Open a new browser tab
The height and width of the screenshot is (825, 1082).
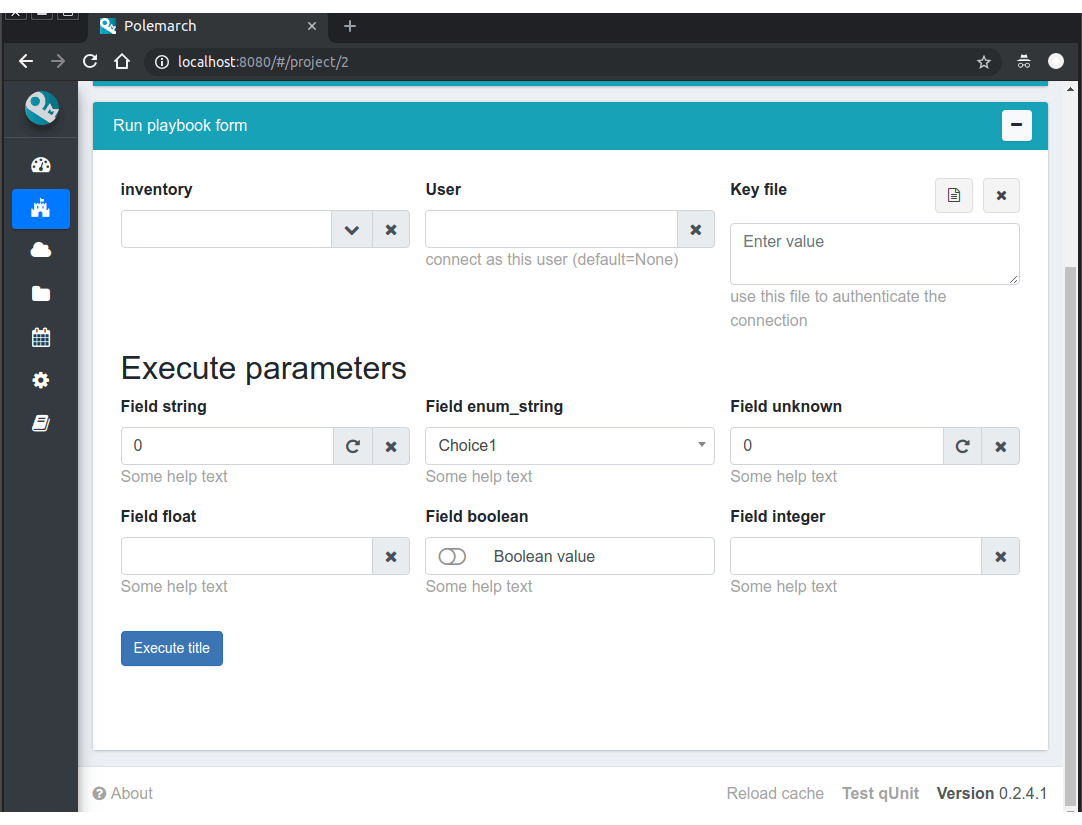(350, 26)
